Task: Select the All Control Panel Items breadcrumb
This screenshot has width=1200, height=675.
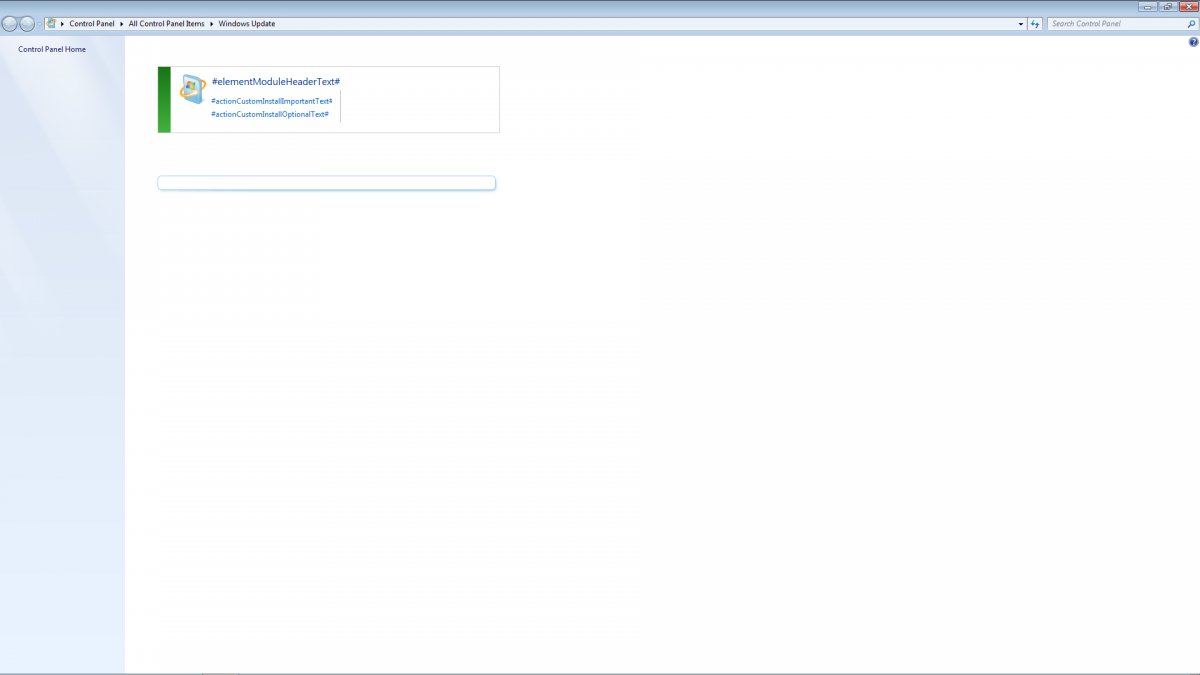Action: tap(166, 23)
